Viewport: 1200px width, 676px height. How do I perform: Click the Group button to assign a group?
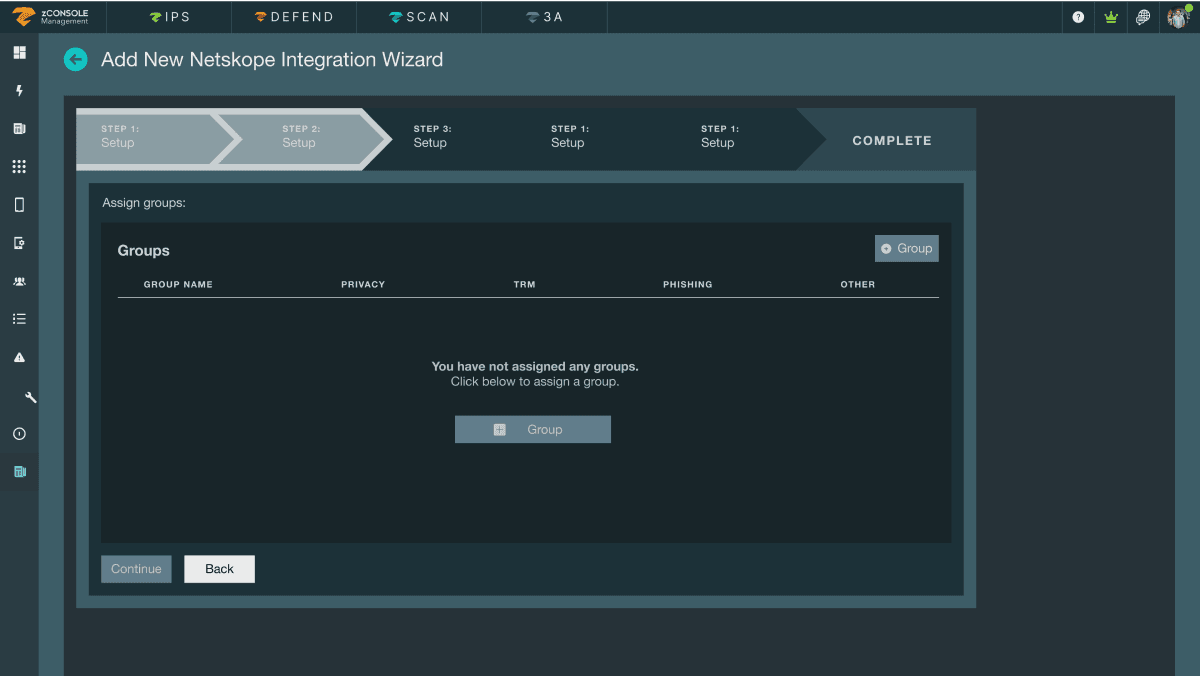point(532,428)
